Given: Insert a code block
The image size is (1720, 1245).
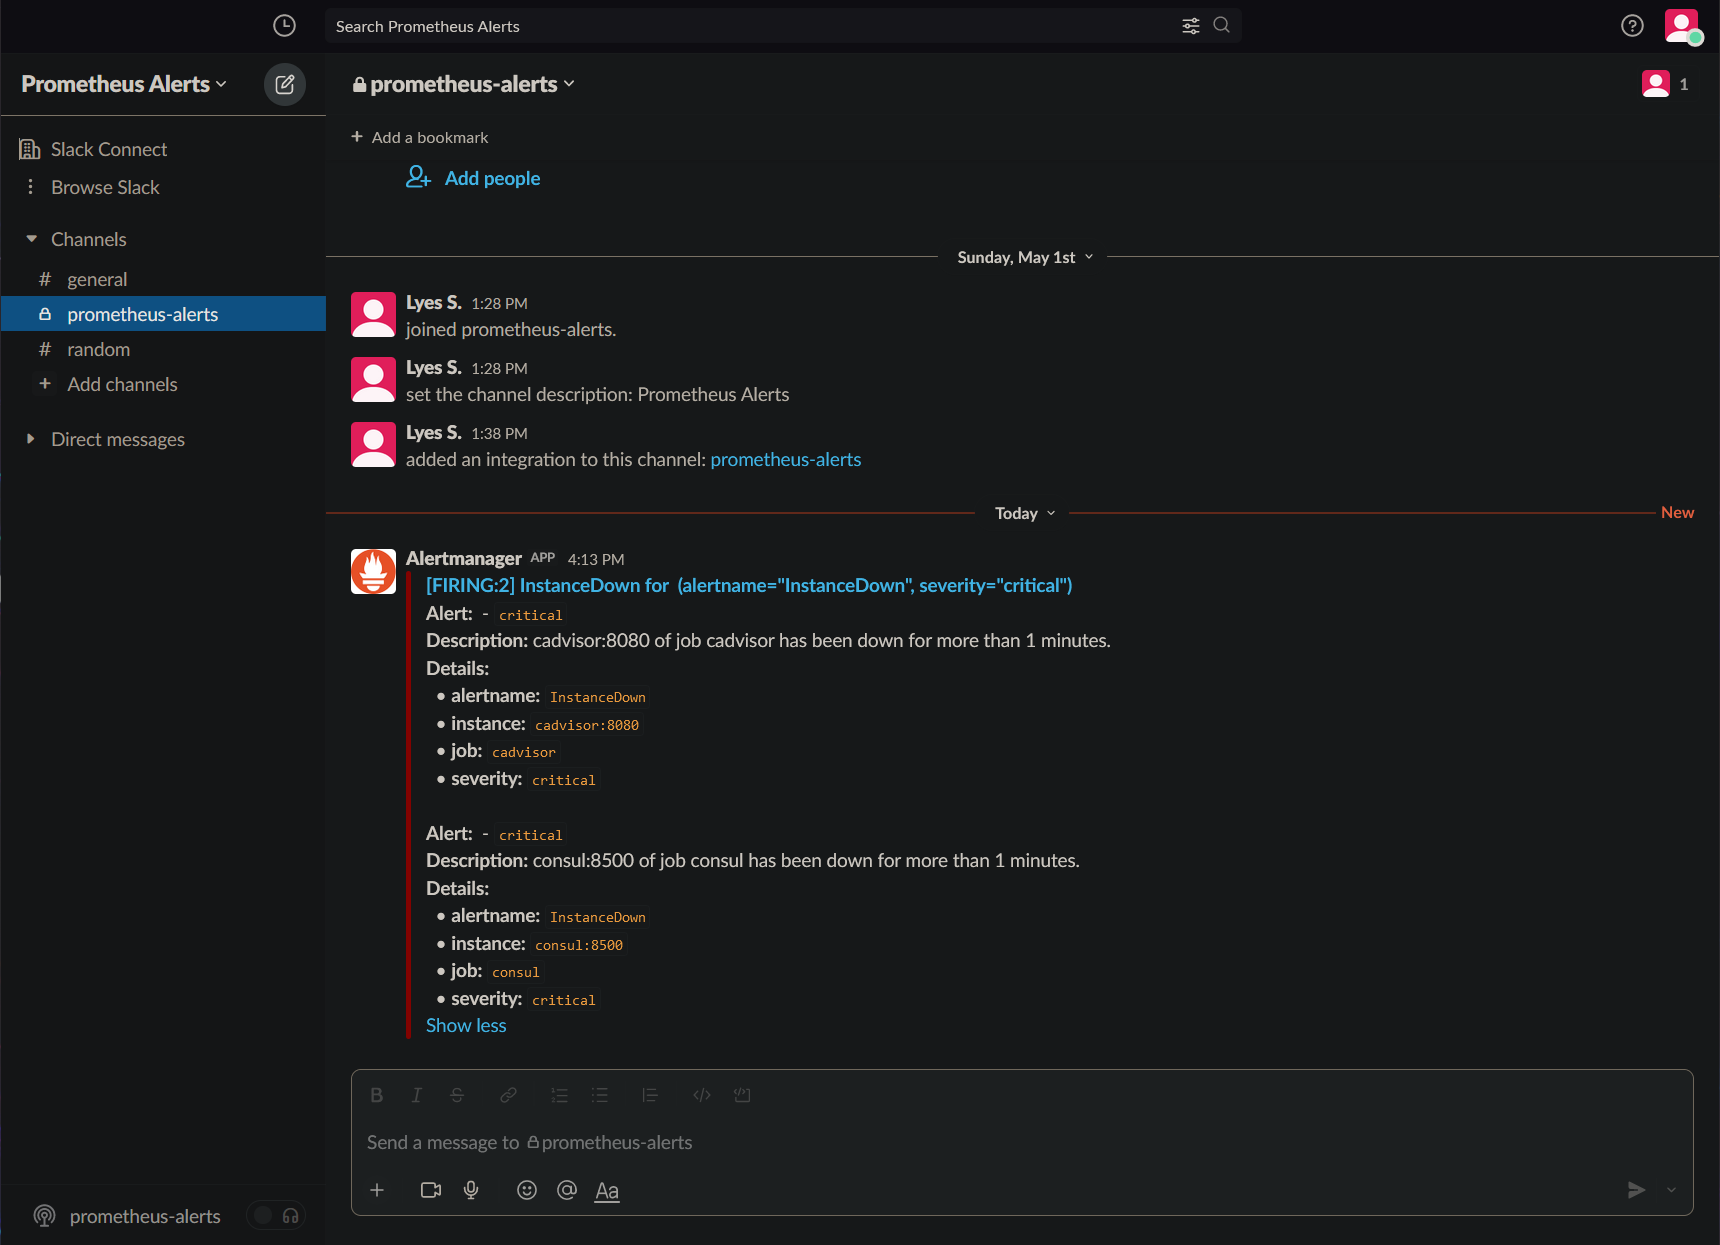Looking at the screenshot, I should [x=742, y=1095].
